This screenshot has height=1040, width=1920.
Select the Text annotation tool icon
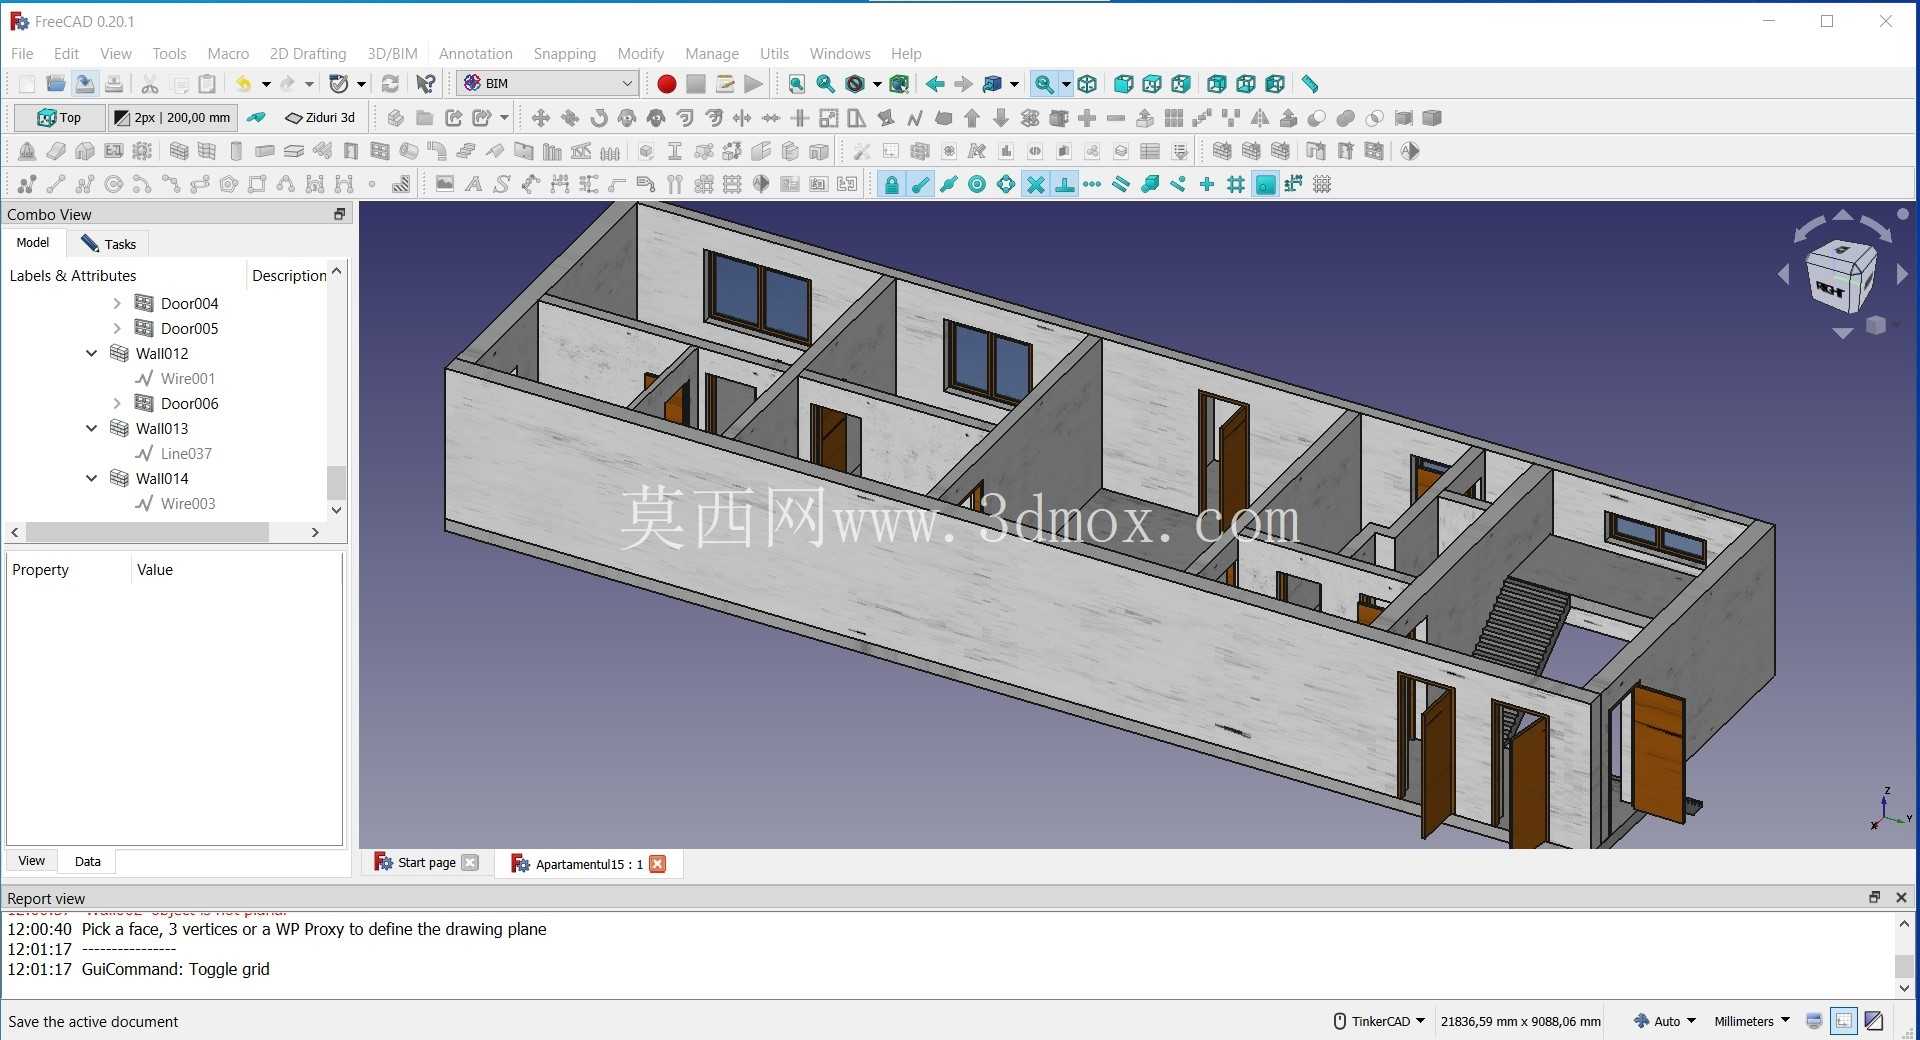click(x=474, y=184)
